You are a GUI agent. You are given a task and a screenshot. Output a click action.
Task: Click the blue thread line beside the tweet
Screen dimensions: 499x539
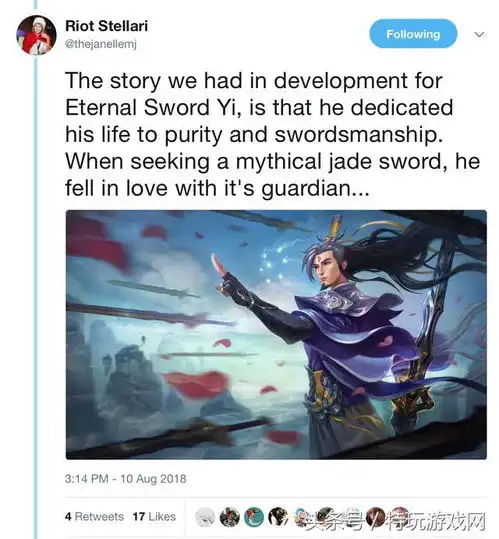click(36, 296)
